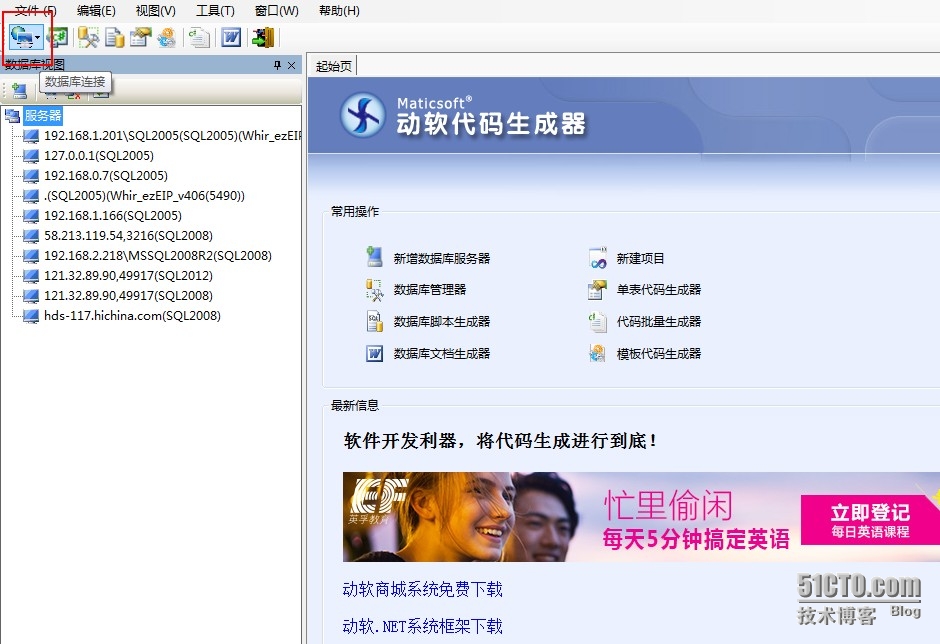Click the .(SQL2005)(Whir_ezEIP_v406(5490)) entry
The height and width of the screenshot is (644, 940).
tap(144, 195)
